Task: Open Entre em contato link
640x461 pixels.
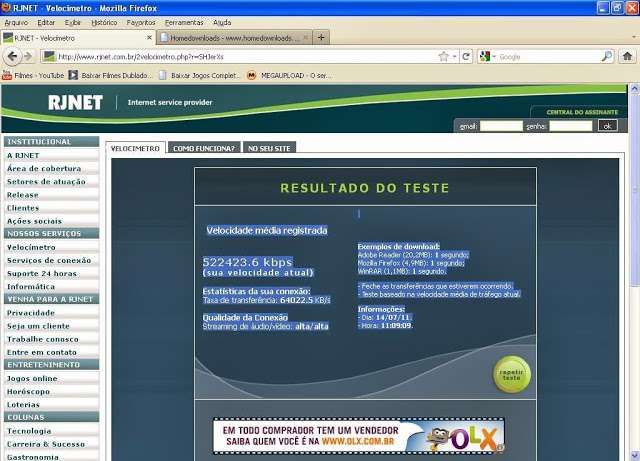Action: click(42, 352)
